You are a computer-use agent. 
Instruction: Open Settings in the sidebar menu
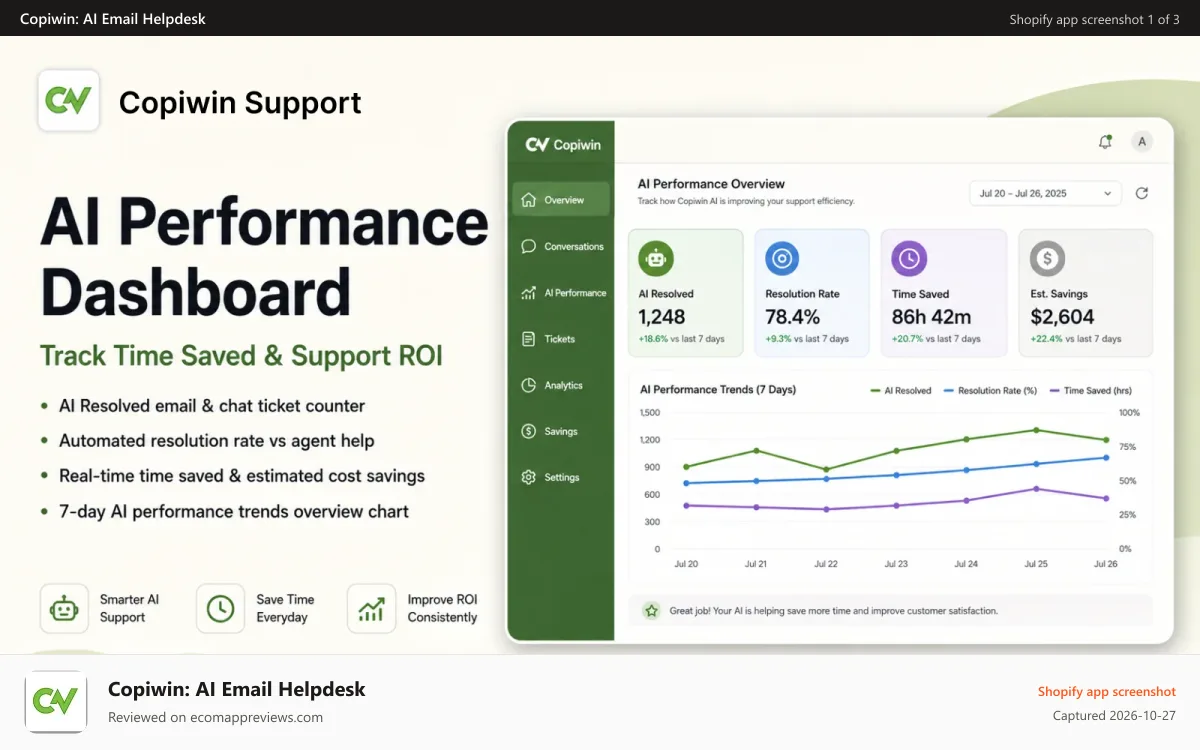click(x=561, y=477)
